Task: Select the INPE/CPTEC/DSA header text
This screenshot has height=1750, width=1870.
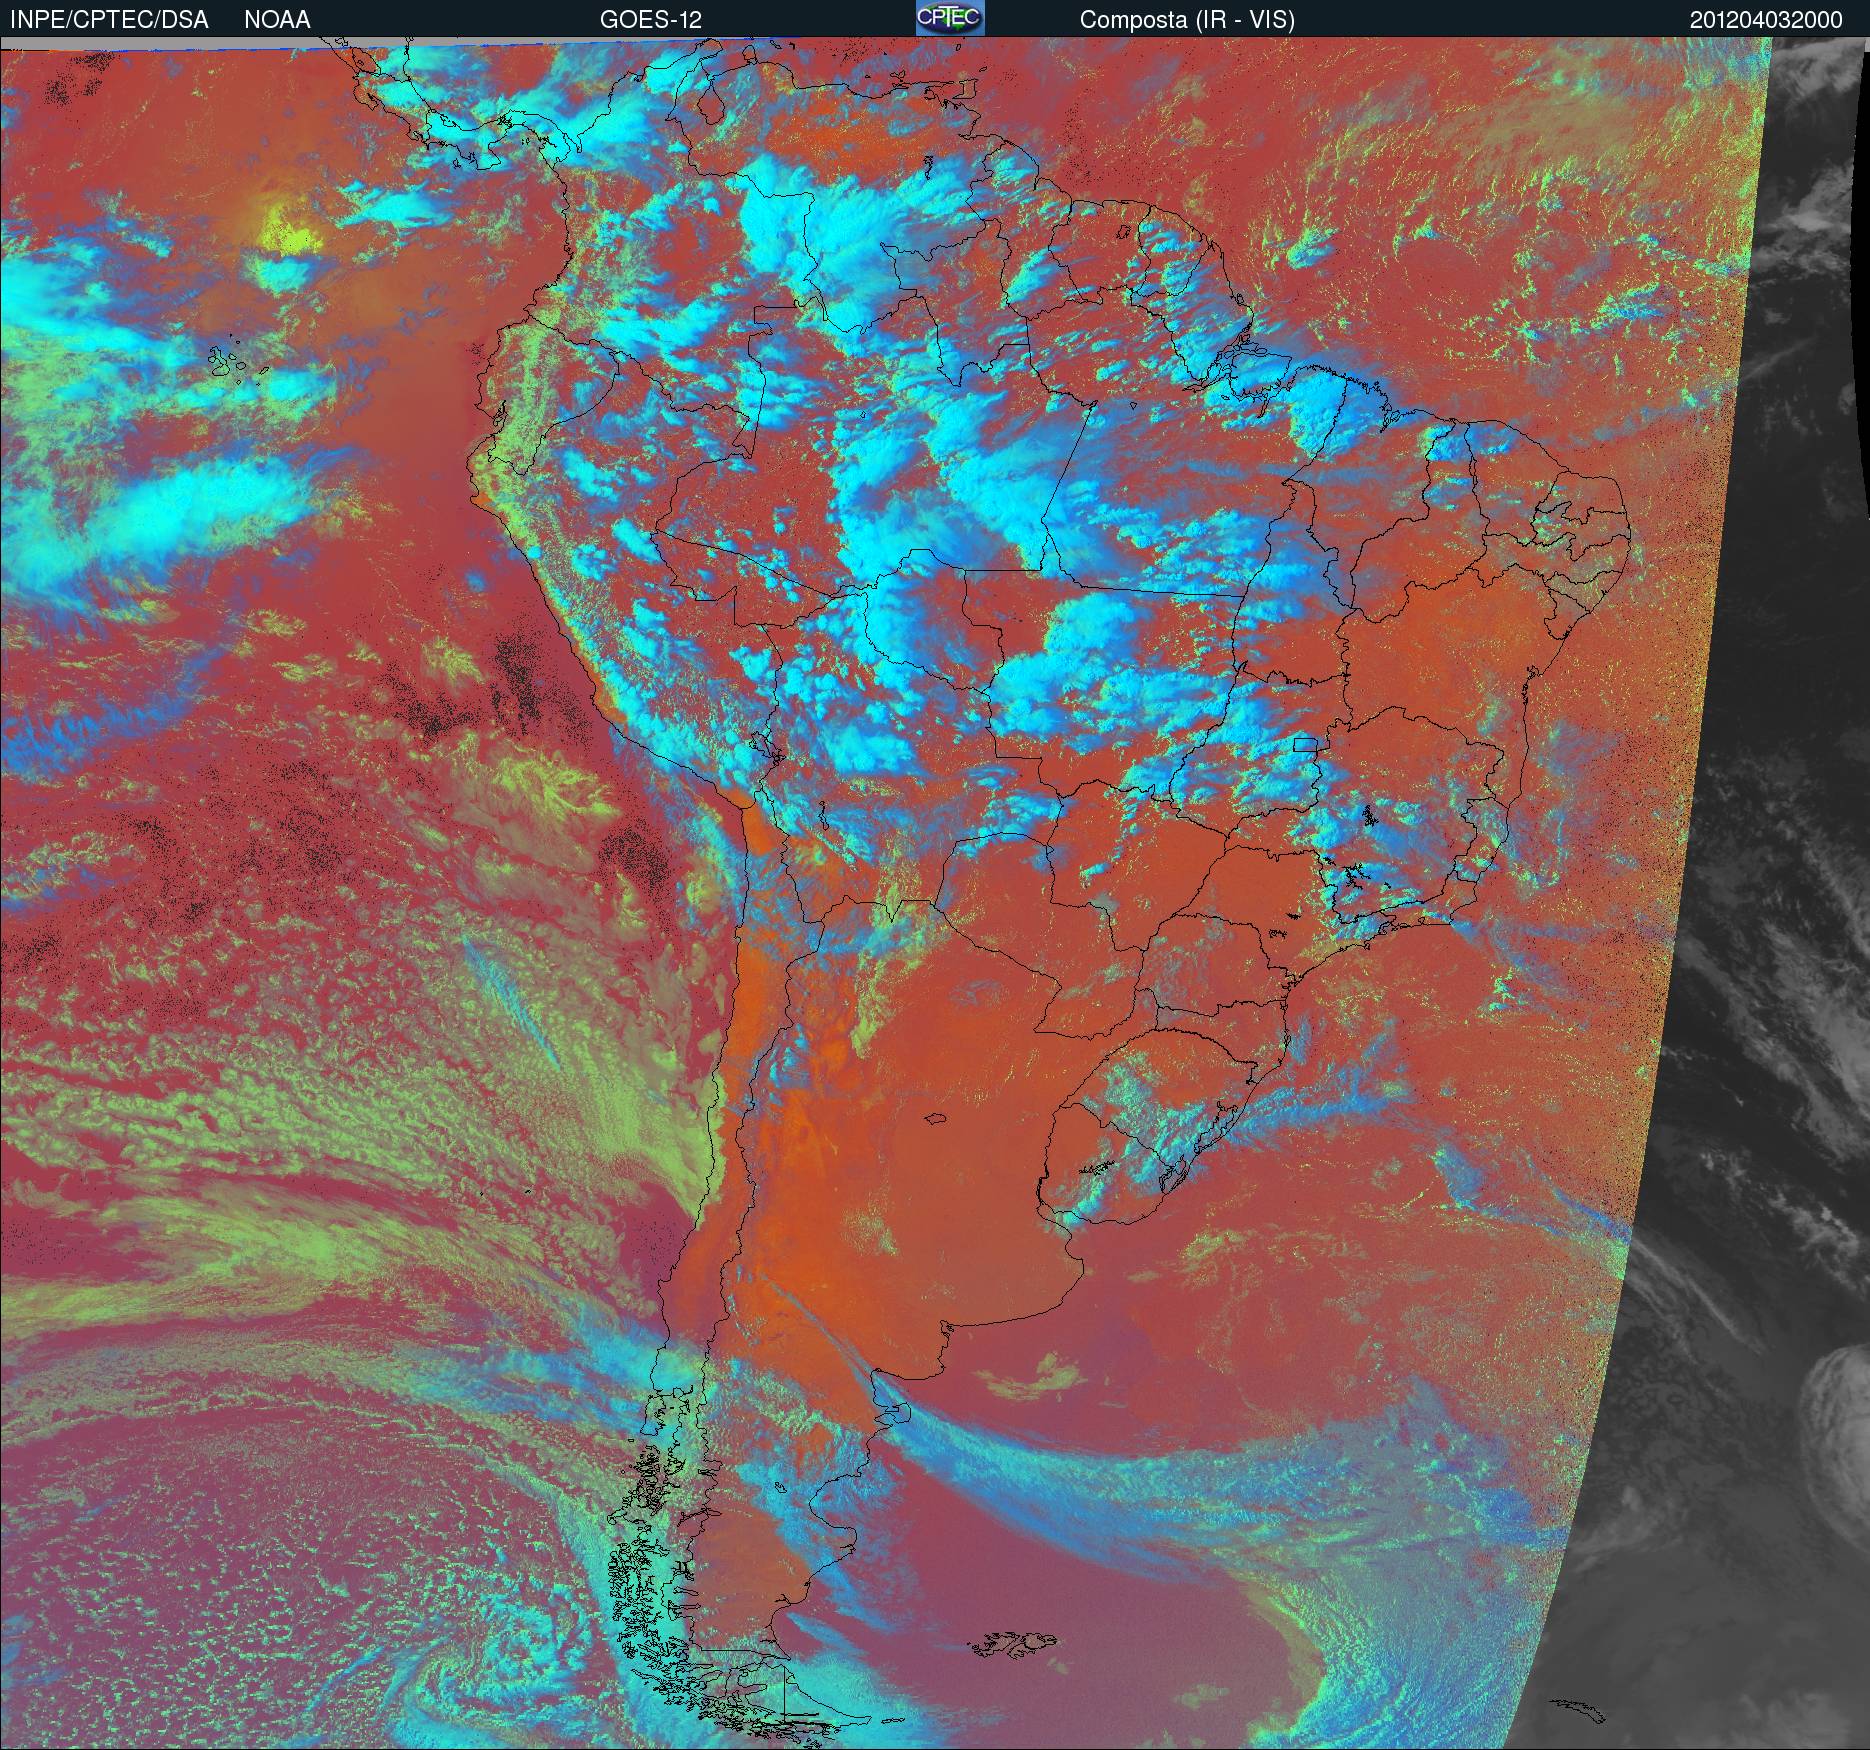Action: (x=109, y=20)
